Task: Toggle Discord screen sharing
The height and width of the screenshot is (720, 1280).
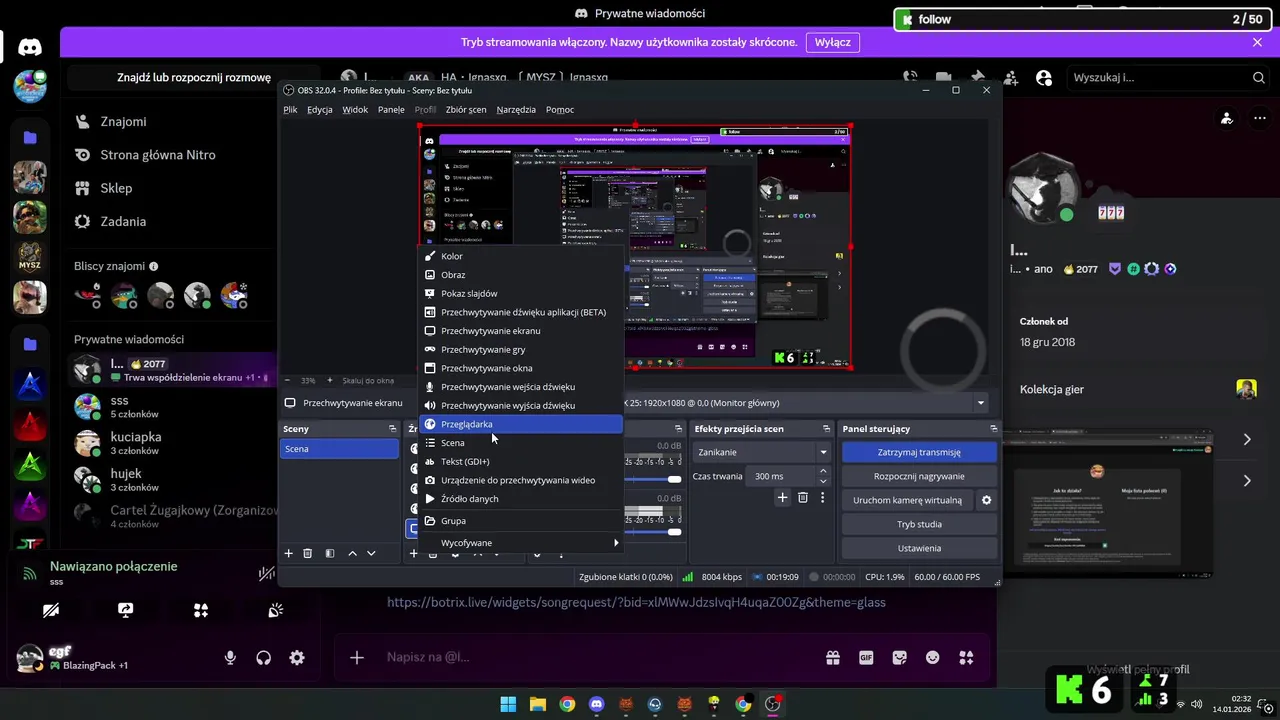Action: click(126, 610)
